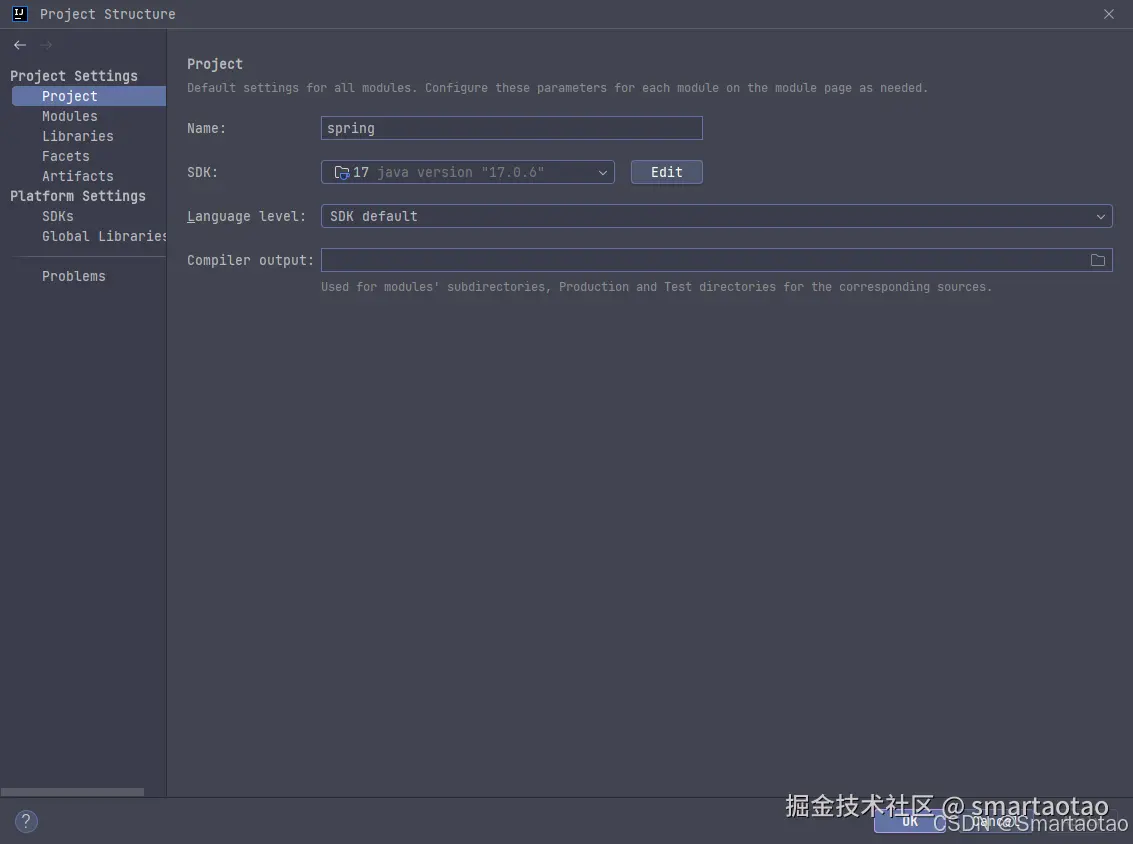Open the SDK dropdown list

[x=468, y=172]
